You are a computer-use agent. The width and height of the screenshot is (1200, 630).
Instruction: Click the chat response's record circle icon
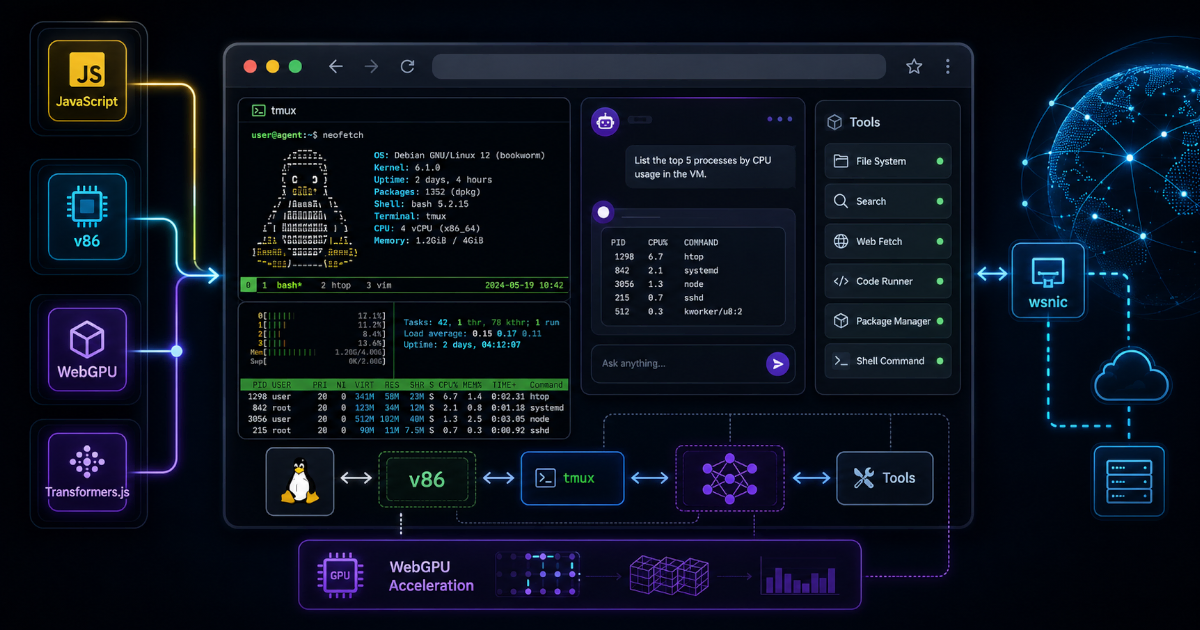603,212
